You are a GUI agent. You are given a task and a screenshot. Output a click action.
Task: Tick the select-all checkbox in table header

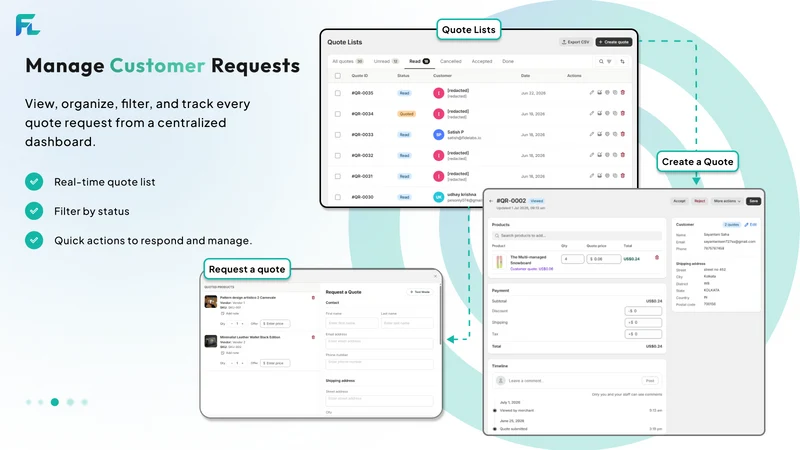coord(338,76)
